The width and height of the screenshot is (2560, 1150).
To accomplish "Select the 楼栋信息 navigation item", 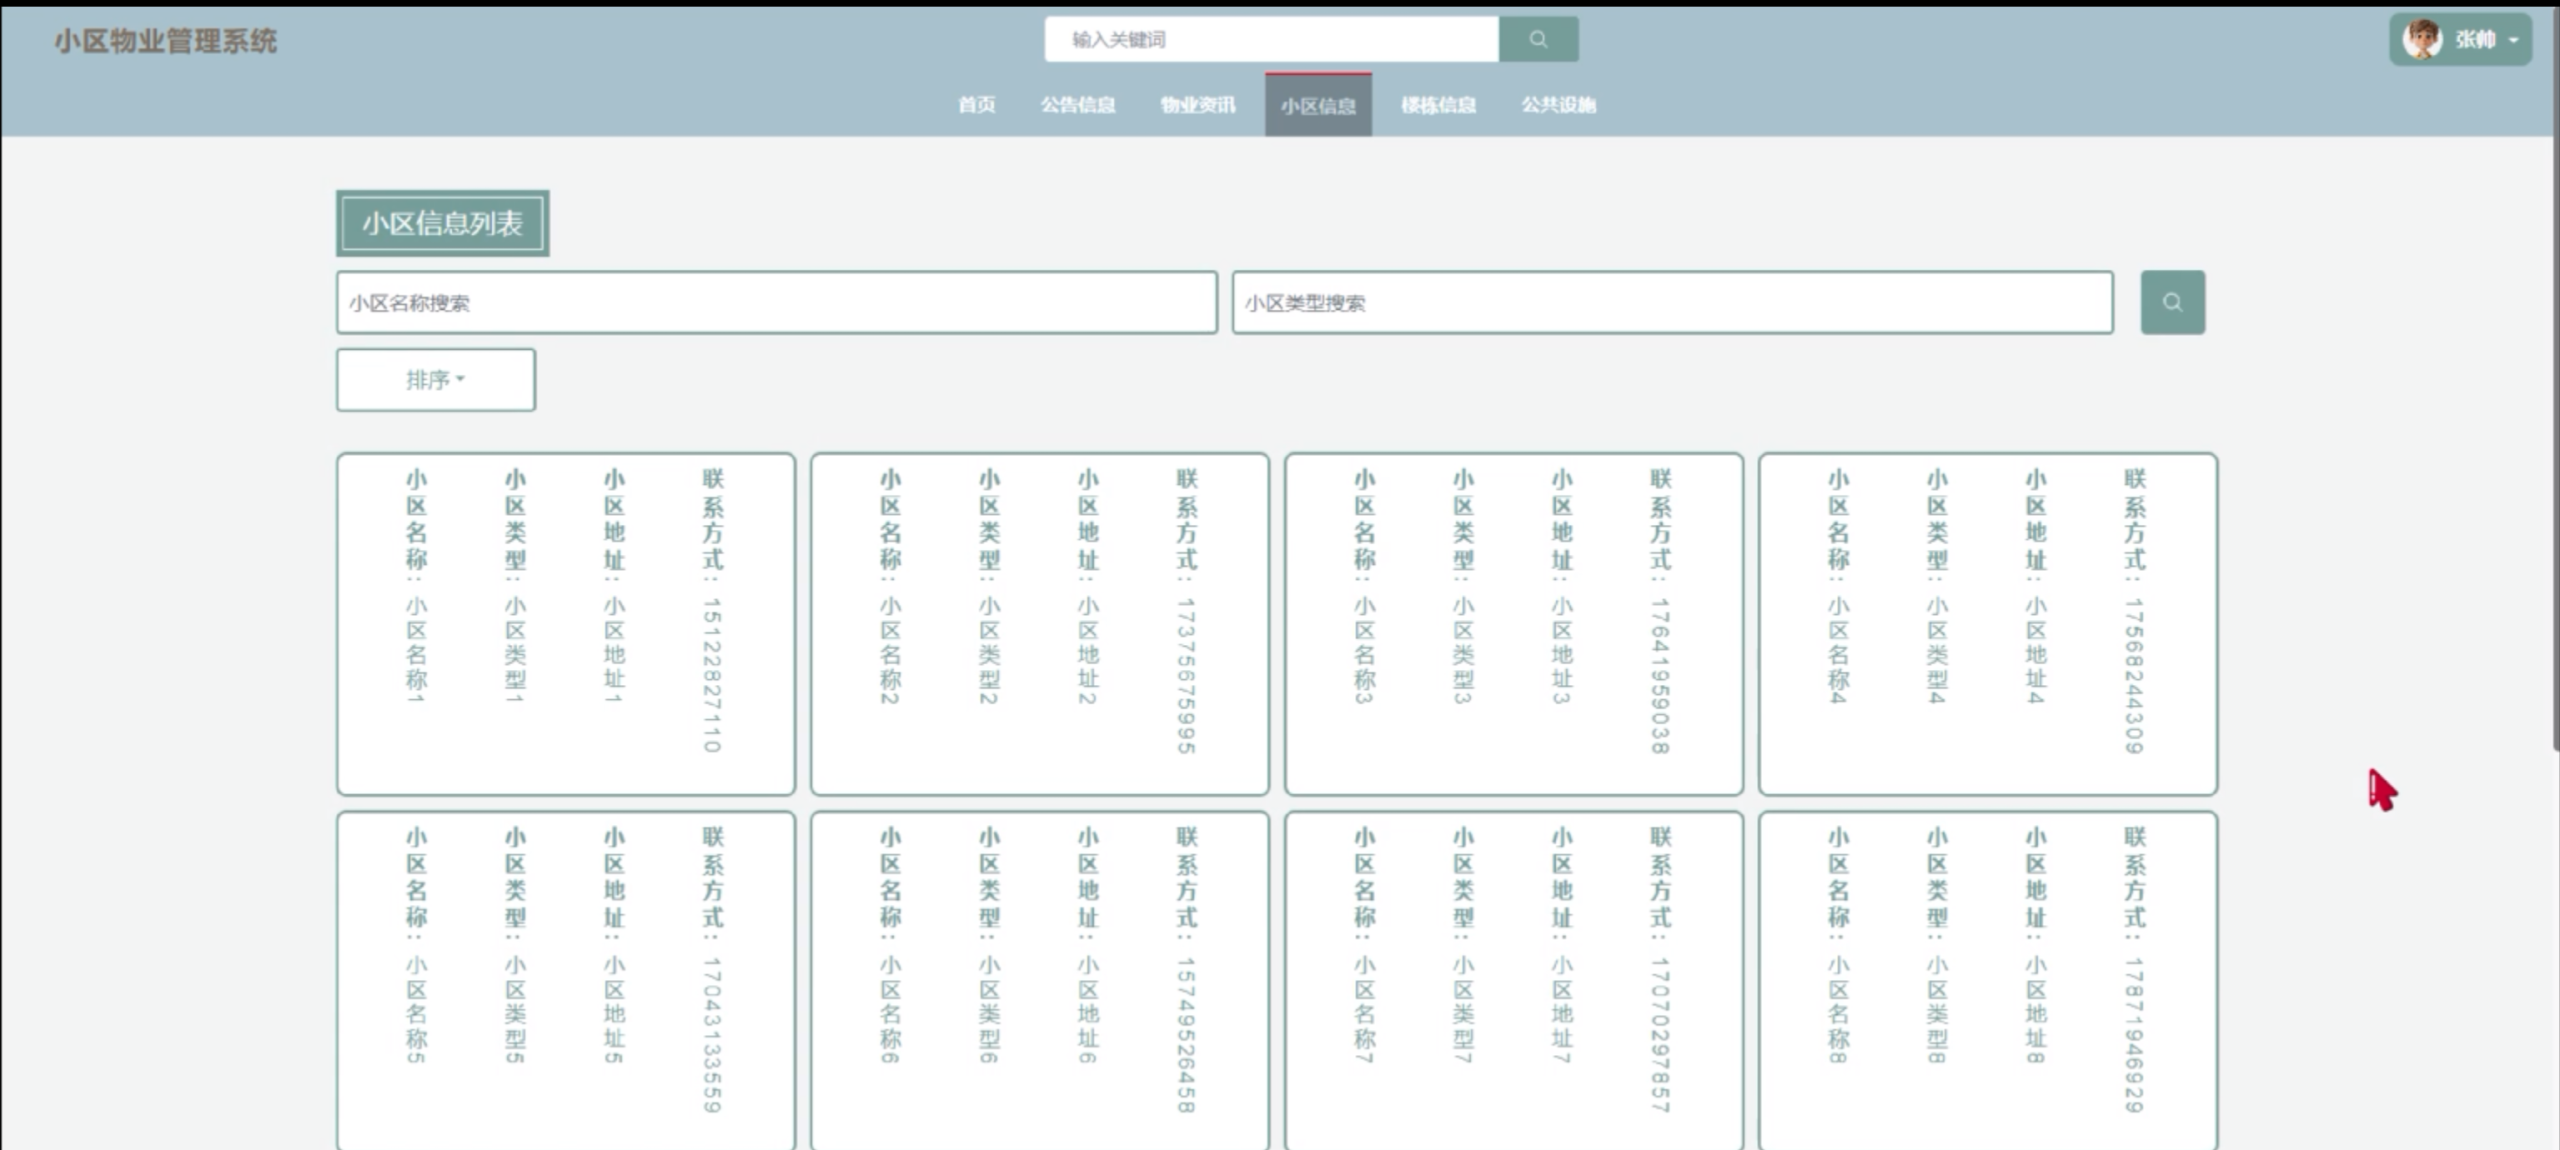I will [1438, 105].
